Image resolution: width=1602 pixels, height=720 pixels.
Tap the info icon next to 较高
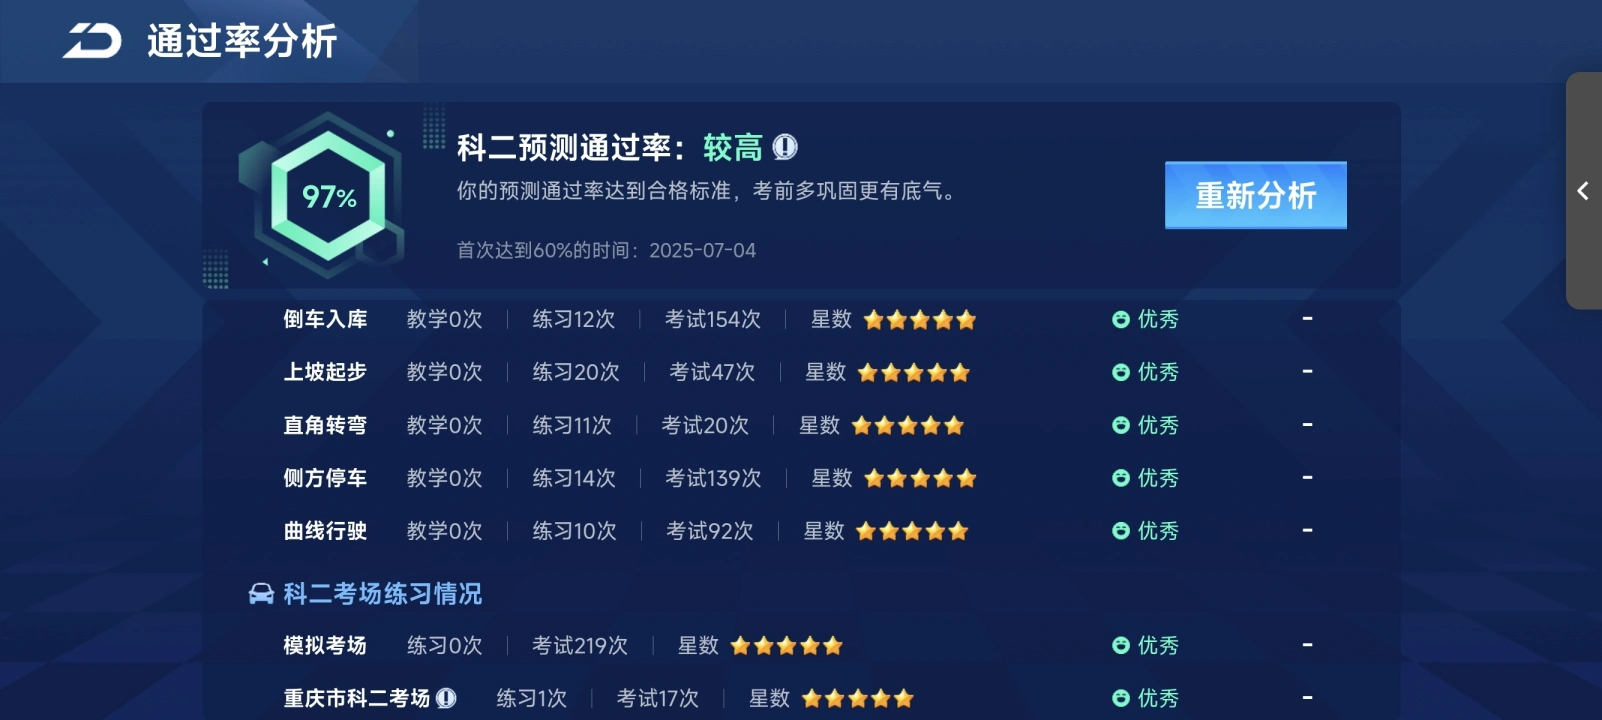(x=785, y=148)
